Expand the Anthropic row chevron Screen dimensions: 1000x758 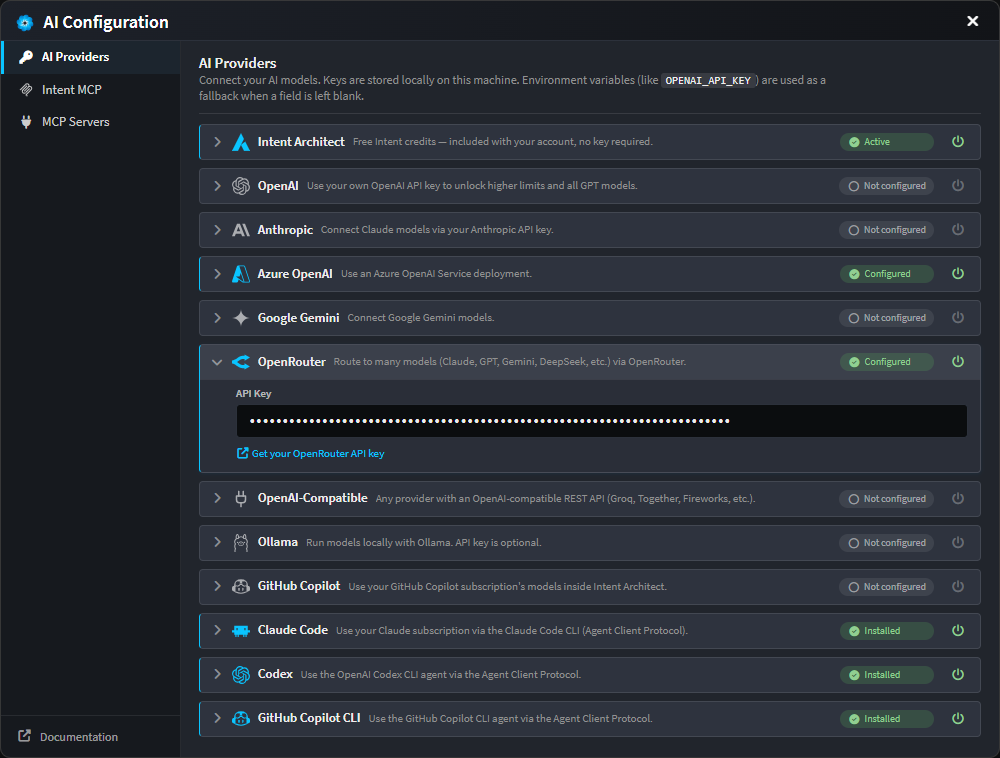pyautogui.click(x=217, y=230)
